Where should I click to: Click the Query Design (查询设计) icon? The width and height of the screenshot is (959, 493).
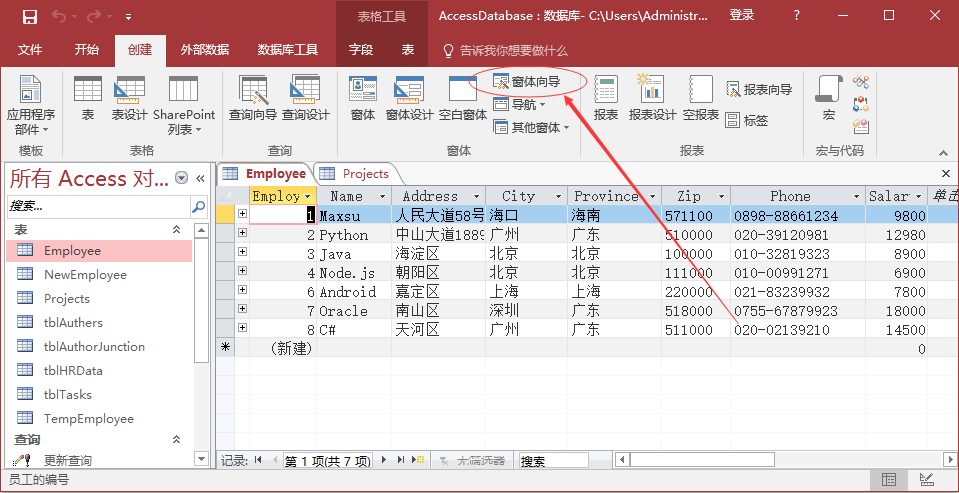click(305, 98)
